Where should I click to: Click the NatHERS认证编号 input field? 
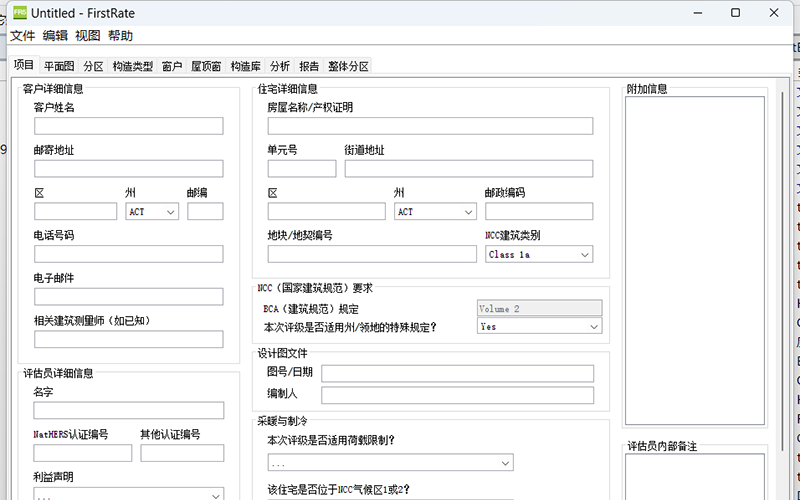(x=83, y=453)
